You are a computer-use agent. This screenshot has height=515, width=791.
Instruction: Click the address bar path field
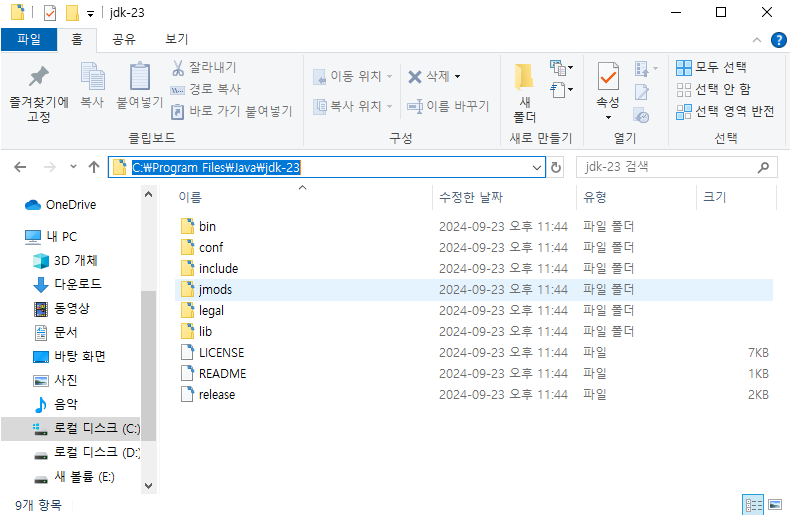tap(326, 167)
